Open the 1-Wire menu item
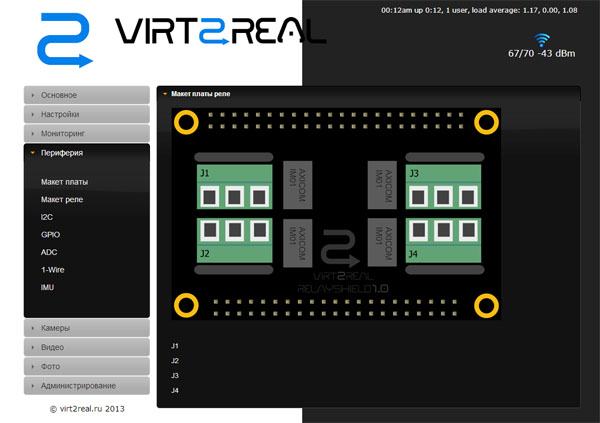600x423 pixels. click(x=53, y=270)
